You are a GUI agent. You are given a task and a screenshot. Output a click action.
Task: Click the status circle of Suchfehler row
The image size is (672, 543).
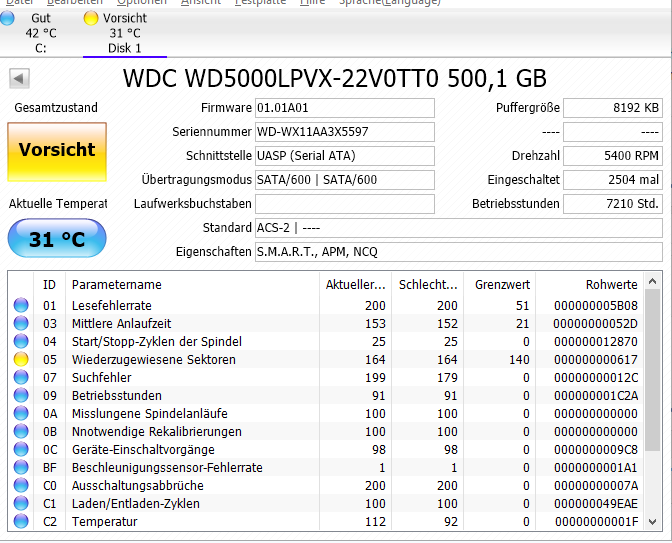[x=21, y=377]
